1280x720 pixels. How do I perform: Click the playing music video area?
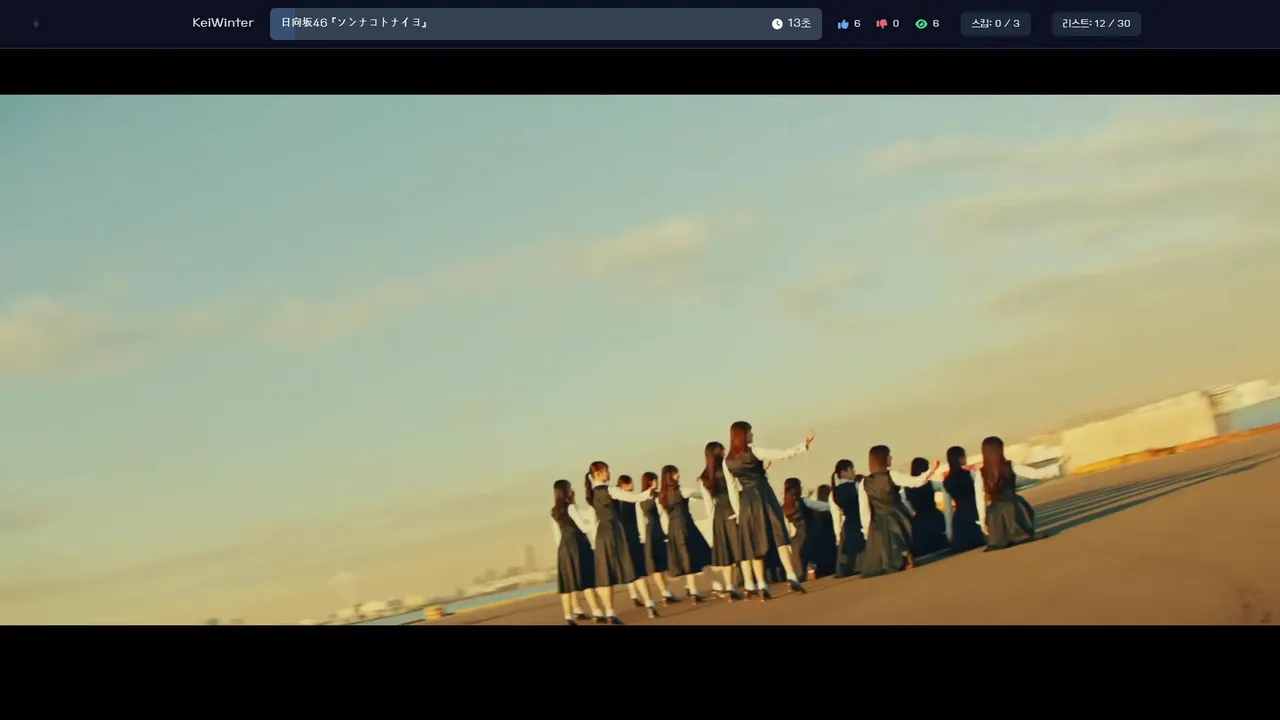pyautogui.click(x=640, y=360)
